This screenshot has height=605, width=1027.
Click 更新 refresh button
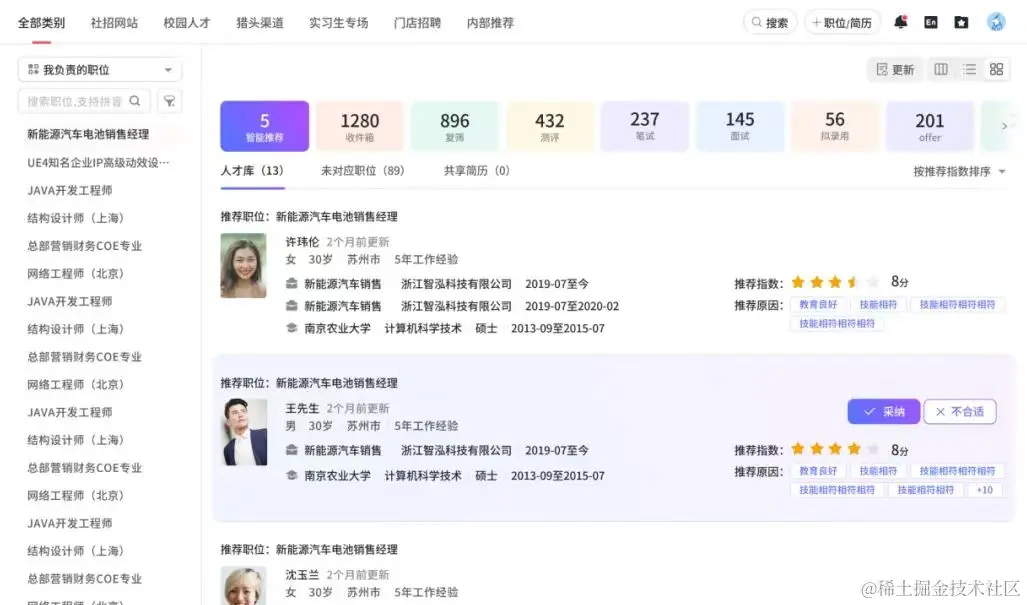pos(895,69)
